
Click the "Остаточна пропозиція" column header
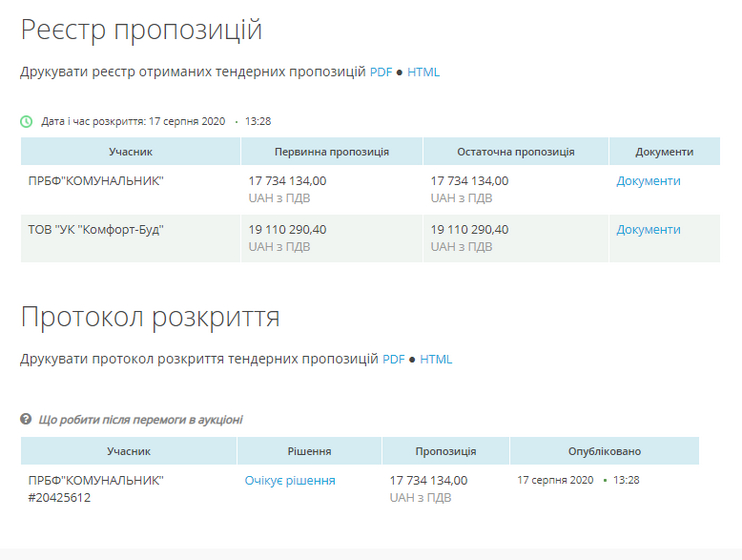point(515,152)
